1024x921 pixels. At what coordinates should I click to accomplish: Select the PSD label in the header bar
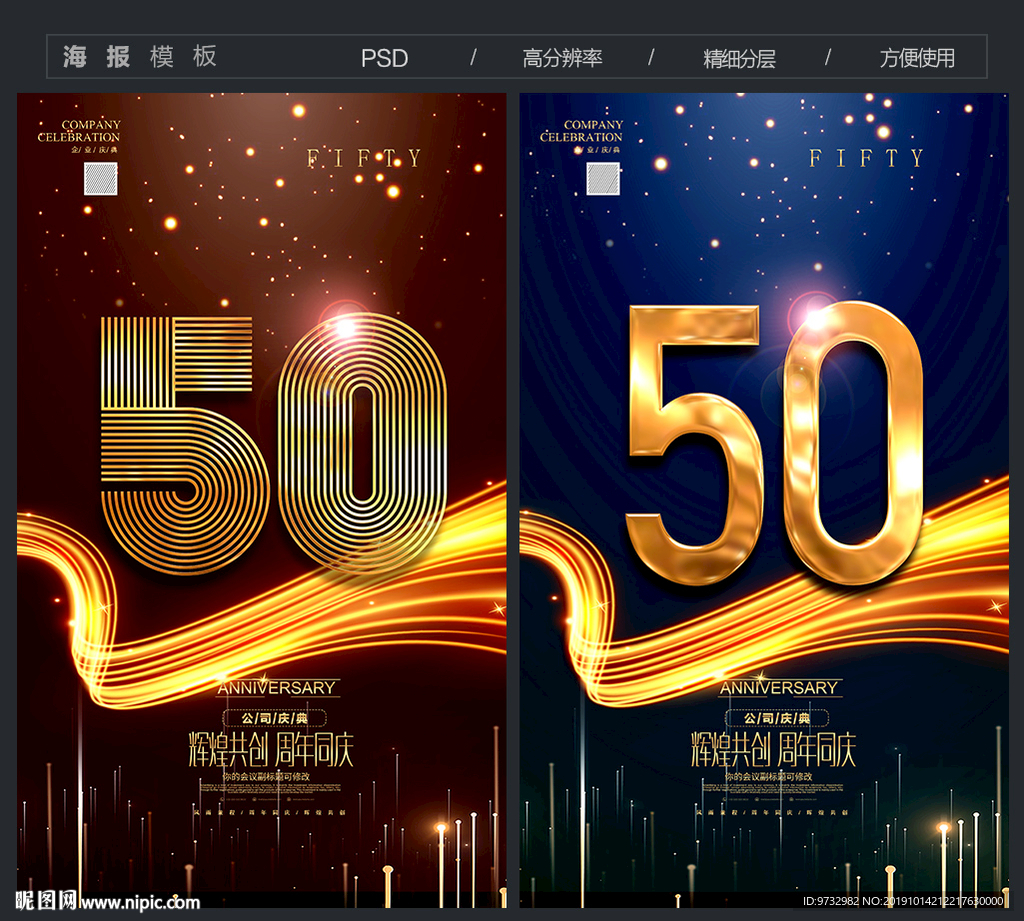[385, 58]
